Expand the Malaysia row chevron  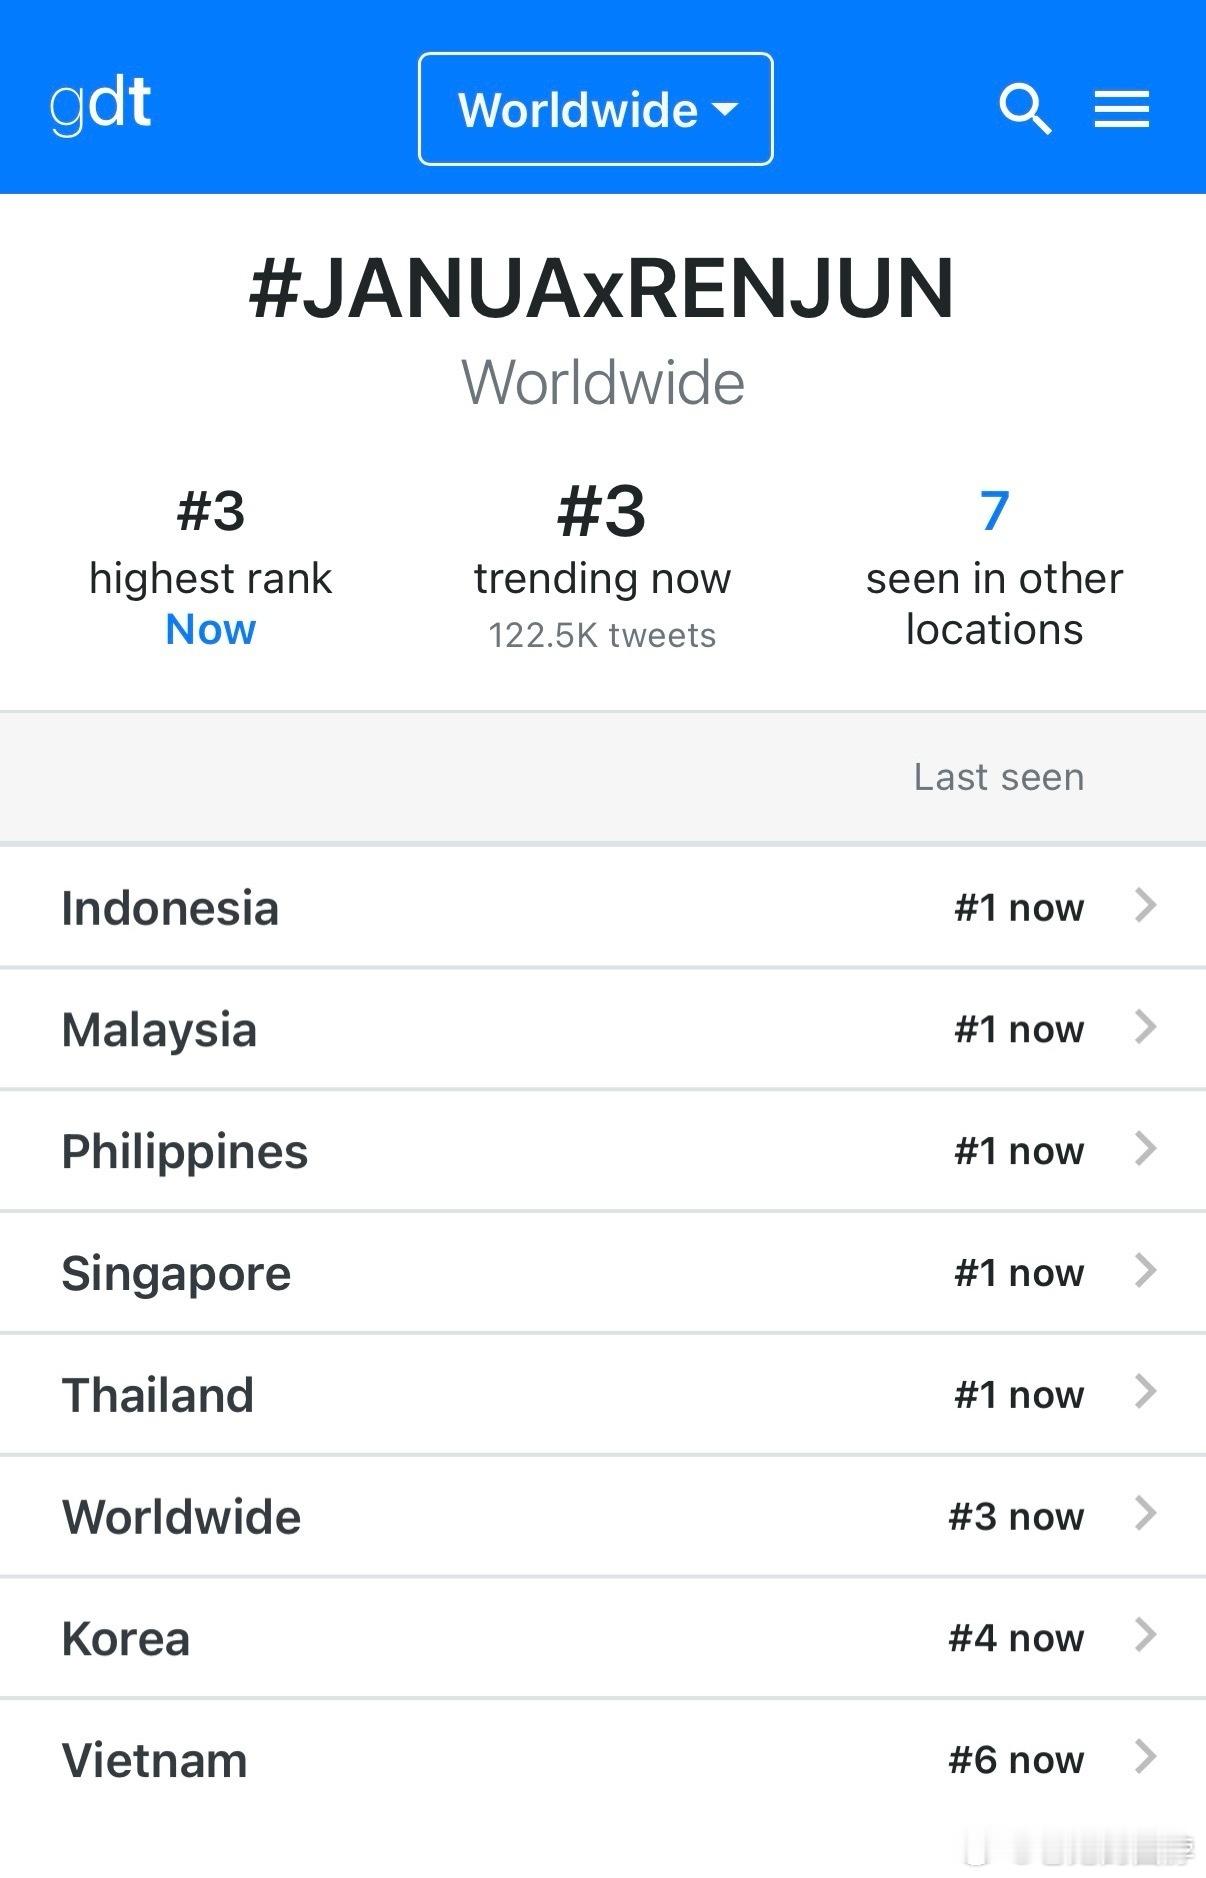coord(1146,1027)
